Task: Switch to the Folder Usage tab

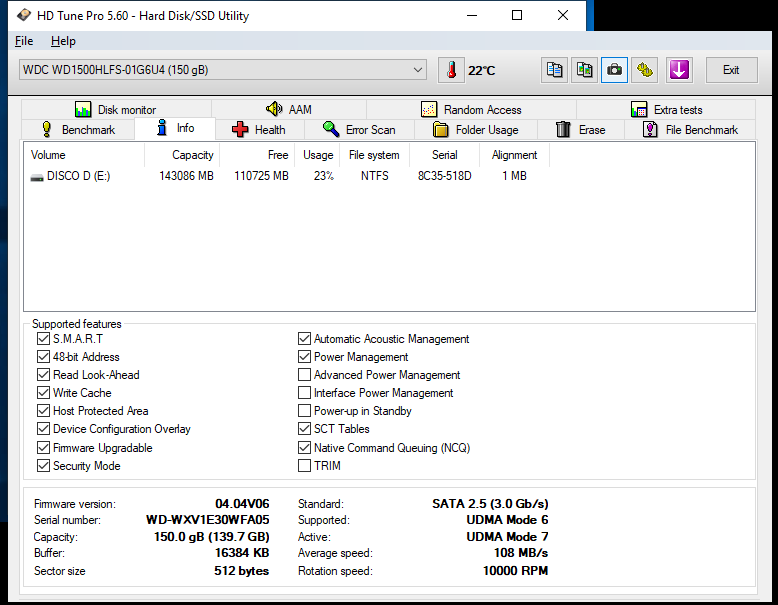Action: [x=476, y=130]
